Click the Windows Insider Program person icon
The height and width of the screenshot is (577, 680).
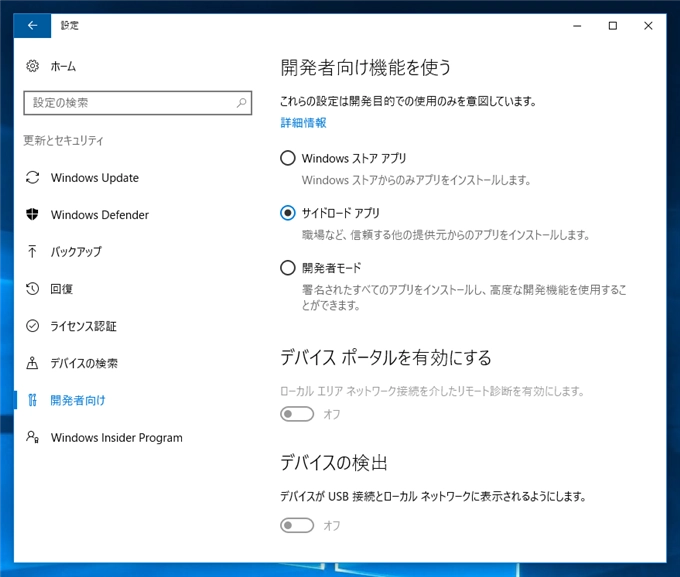pyautogui.click(x=33, y=437)
